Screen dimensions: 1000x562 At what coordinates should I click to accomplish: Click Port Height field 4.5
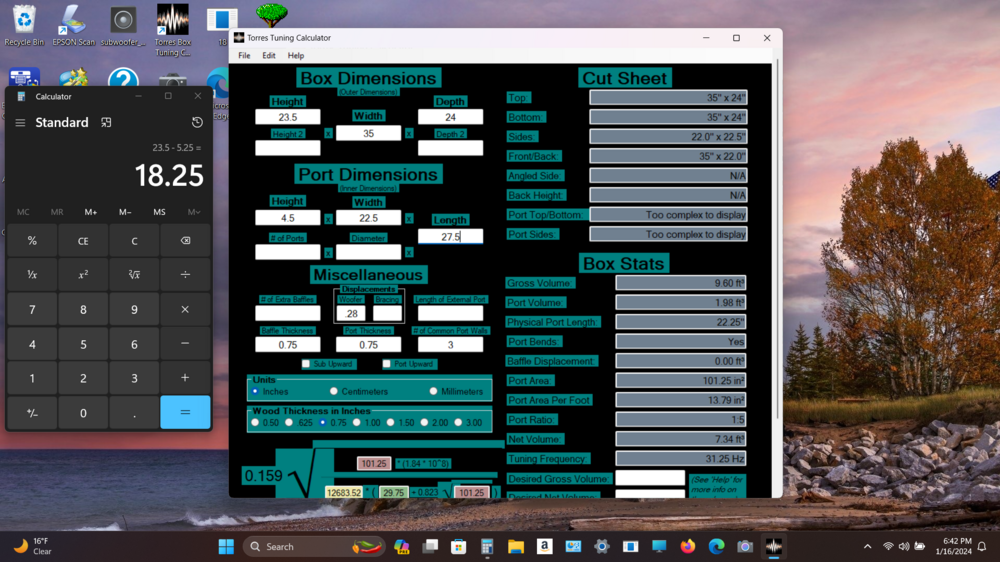click(288, 218)
